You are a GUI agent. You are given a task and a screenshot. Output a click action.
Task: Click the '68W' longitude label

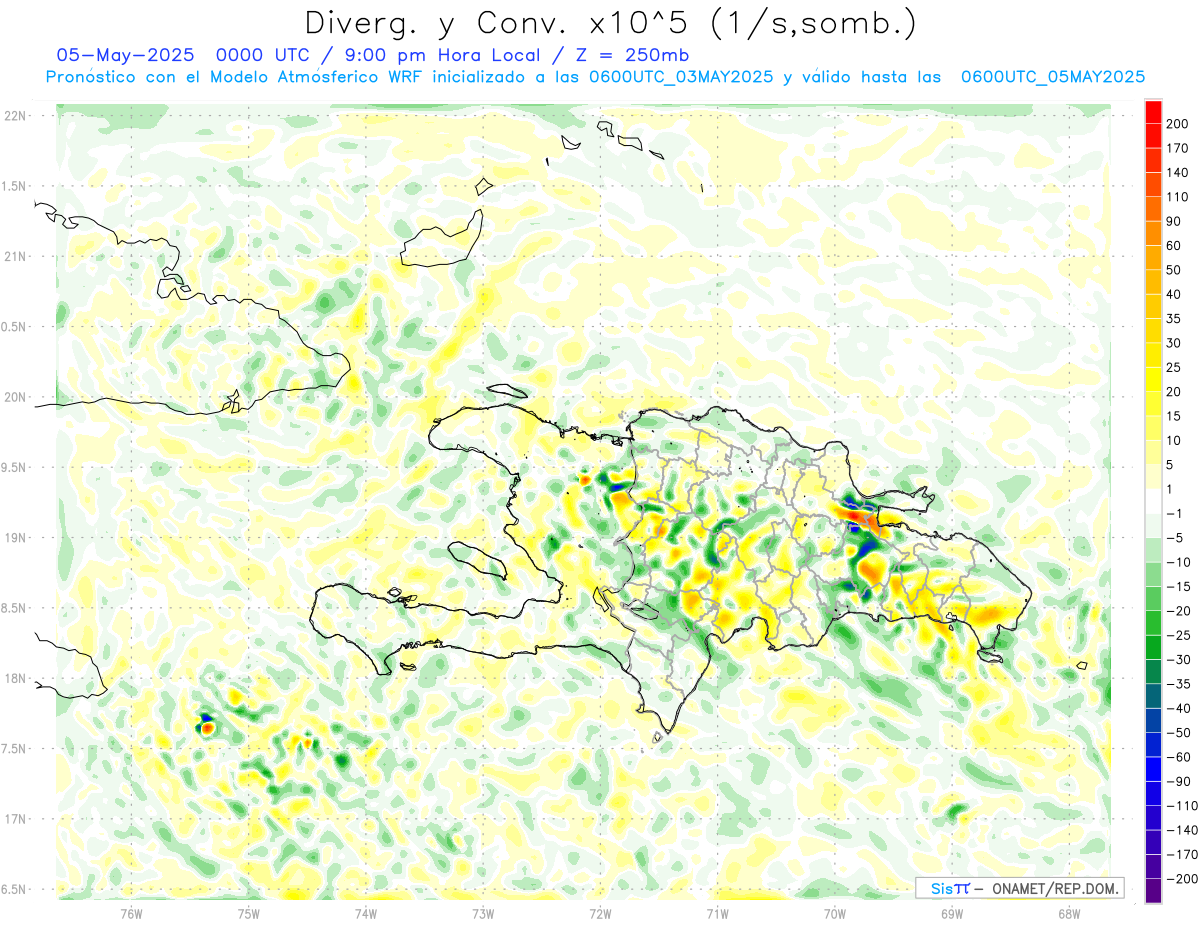click(1069, 913)
